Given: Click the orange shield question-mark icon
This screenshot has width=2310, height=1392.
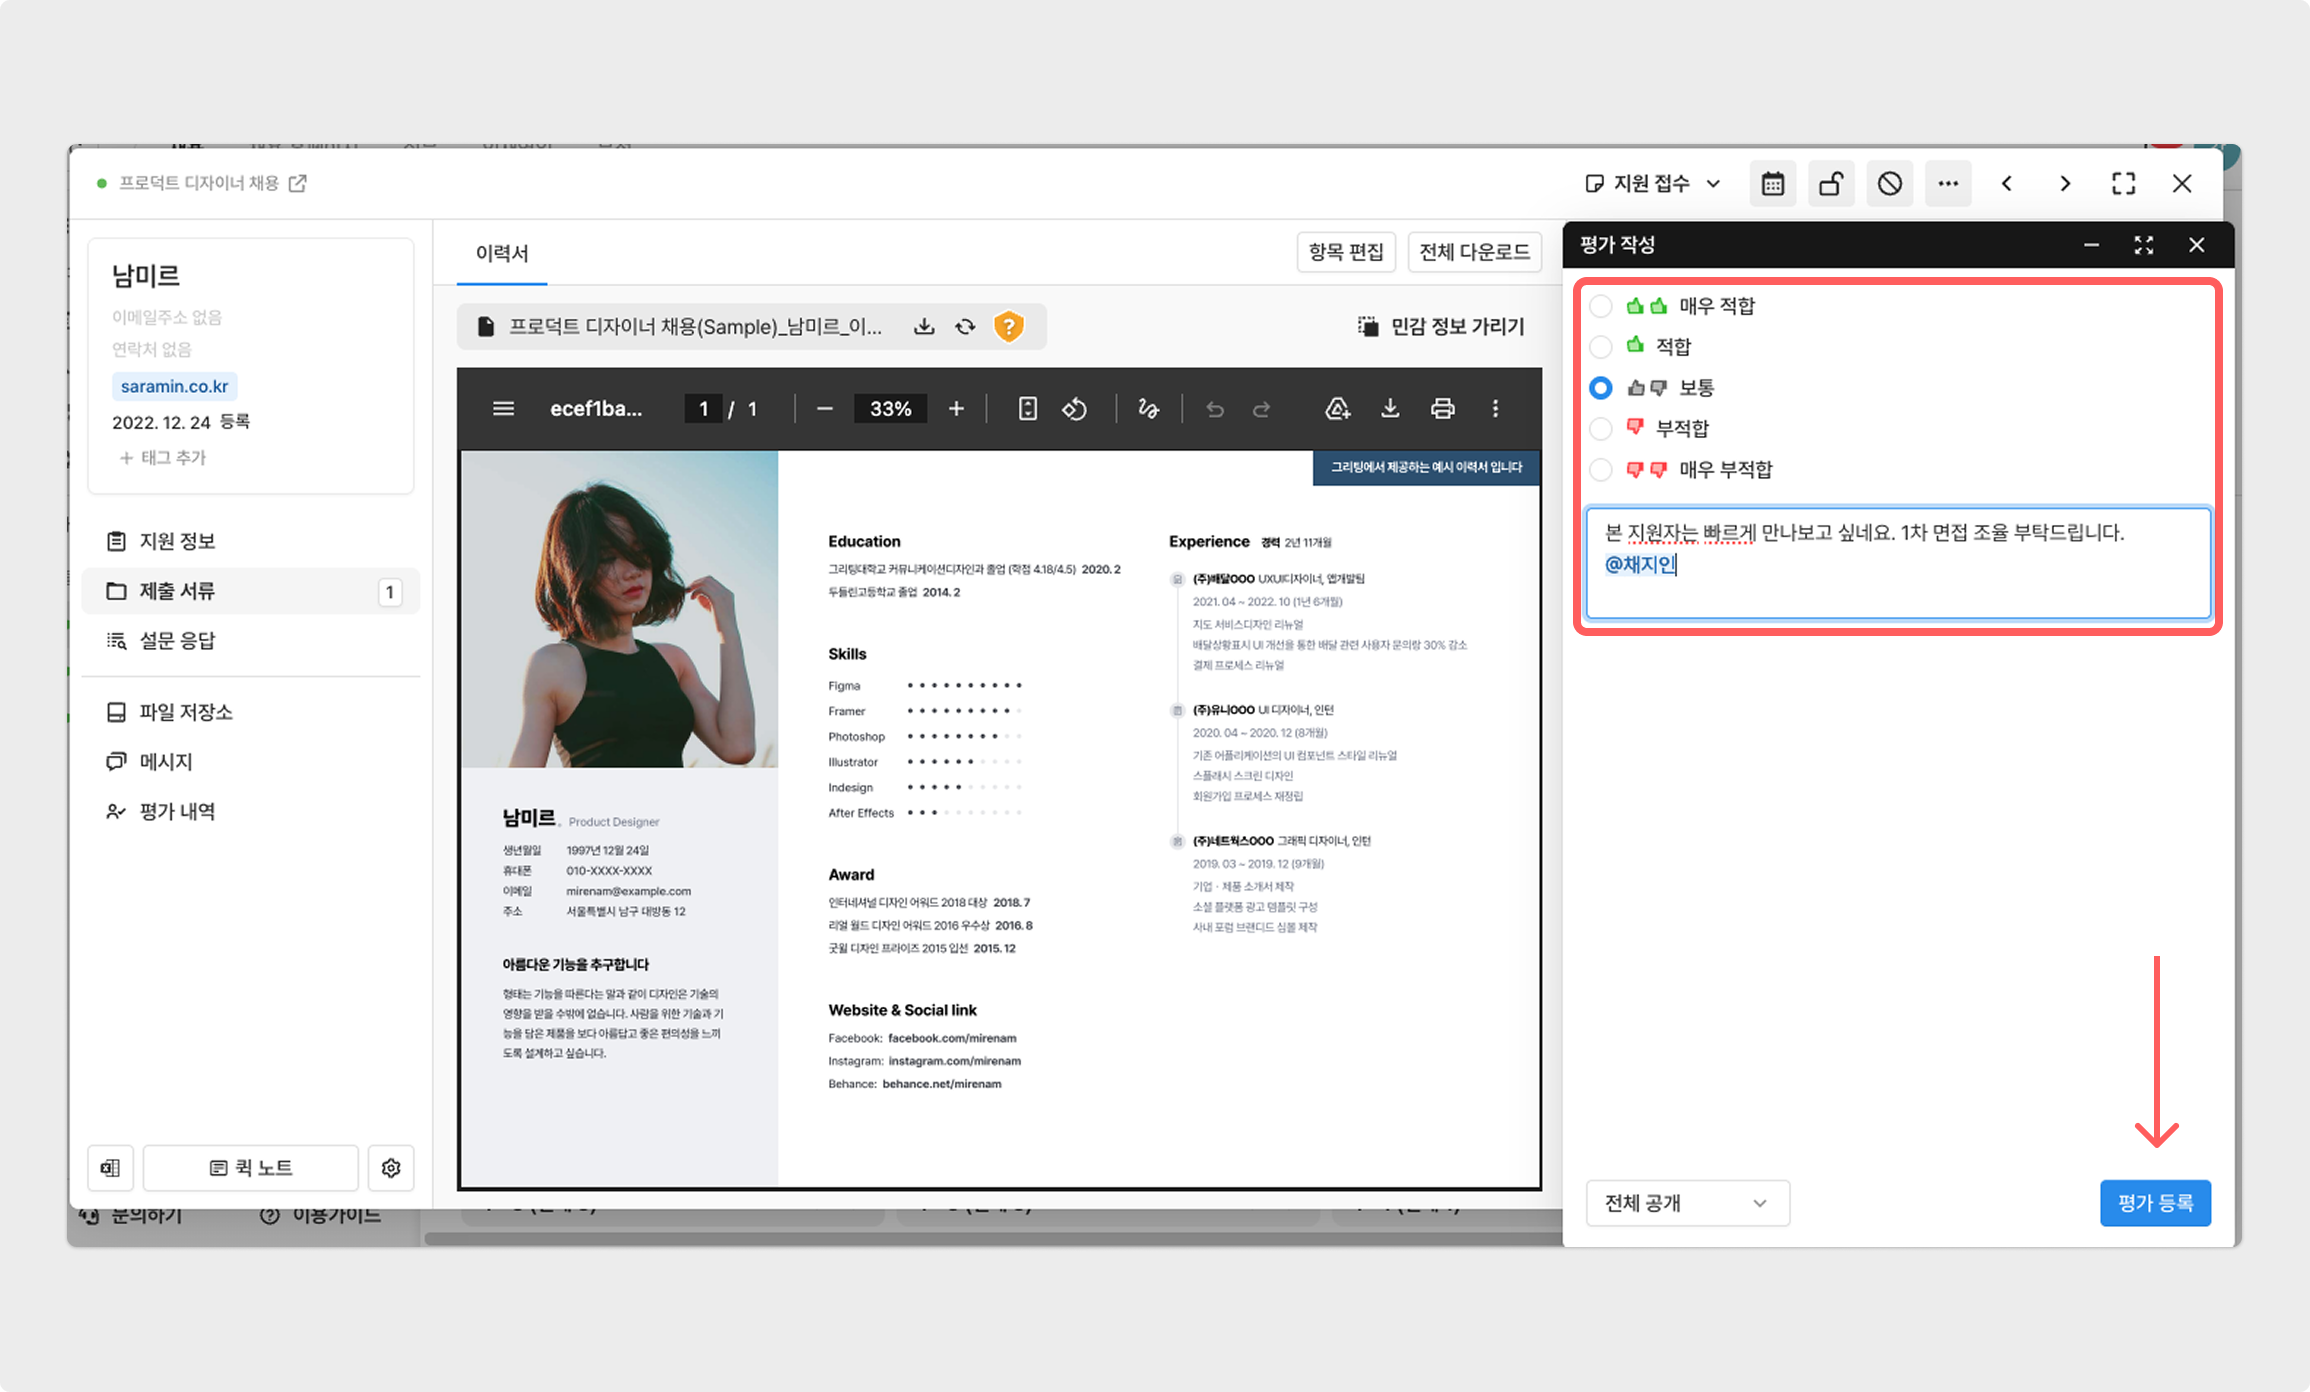Looking at the screenshot, I should click(x=1009, y=327).
